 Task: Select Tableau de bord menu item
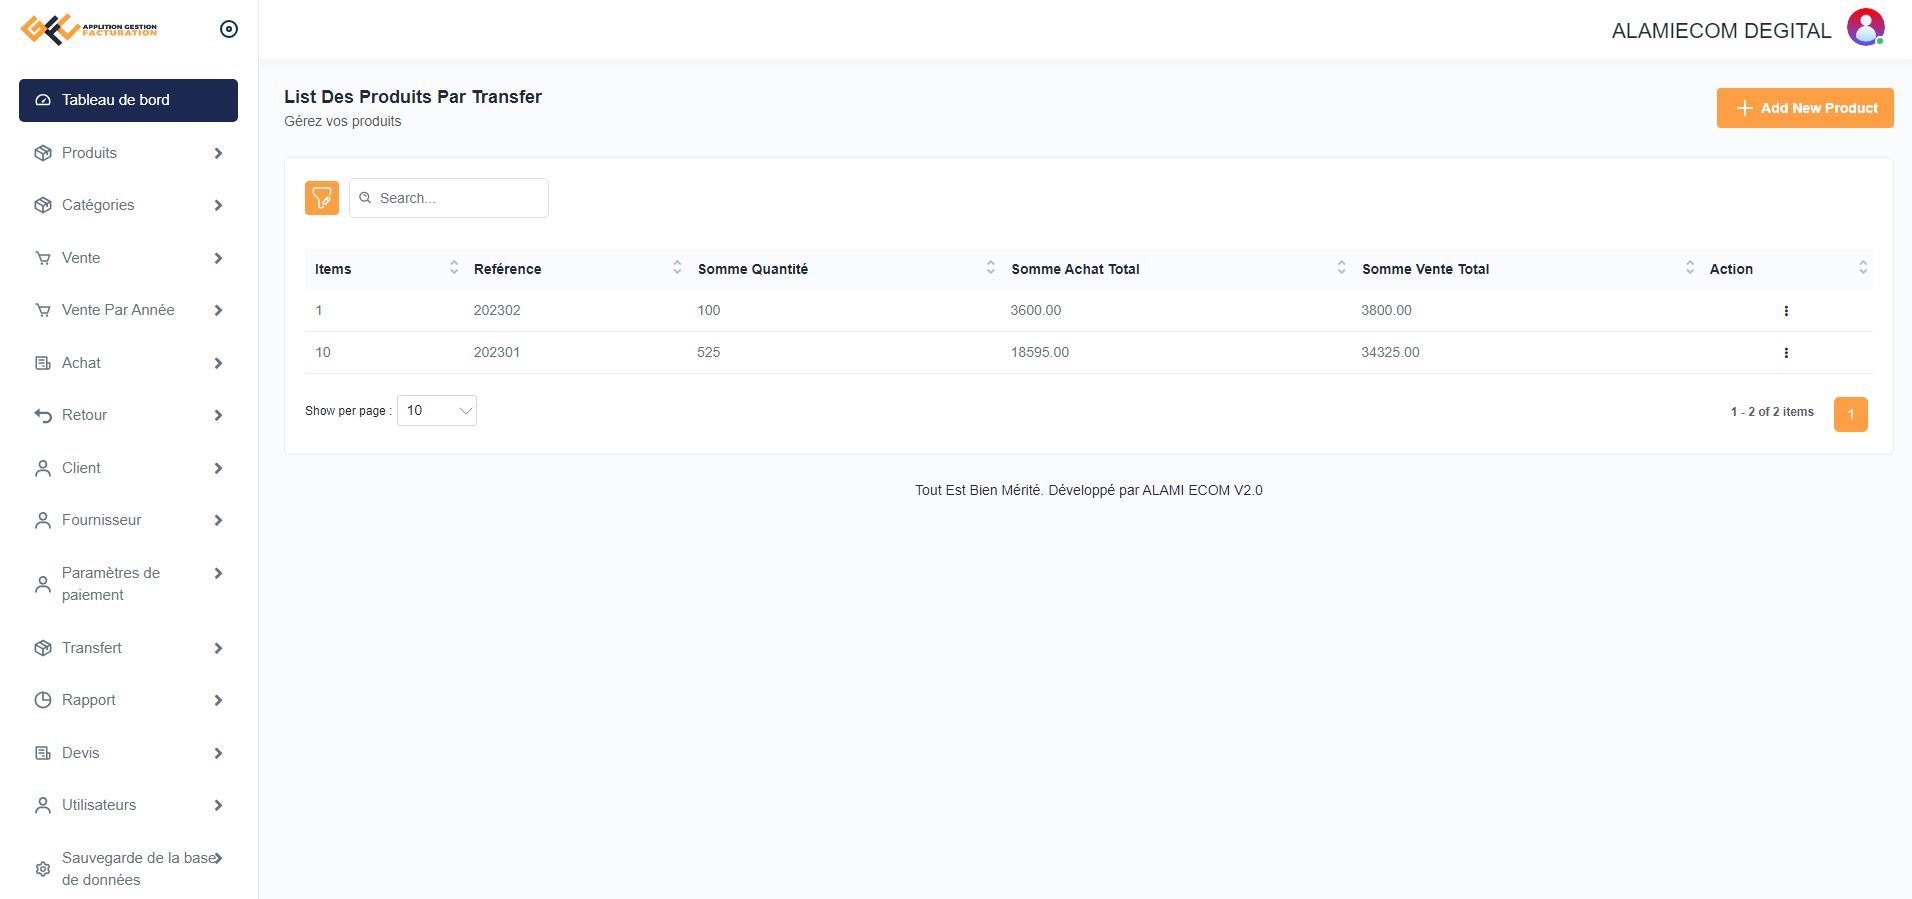pos(128,100)
